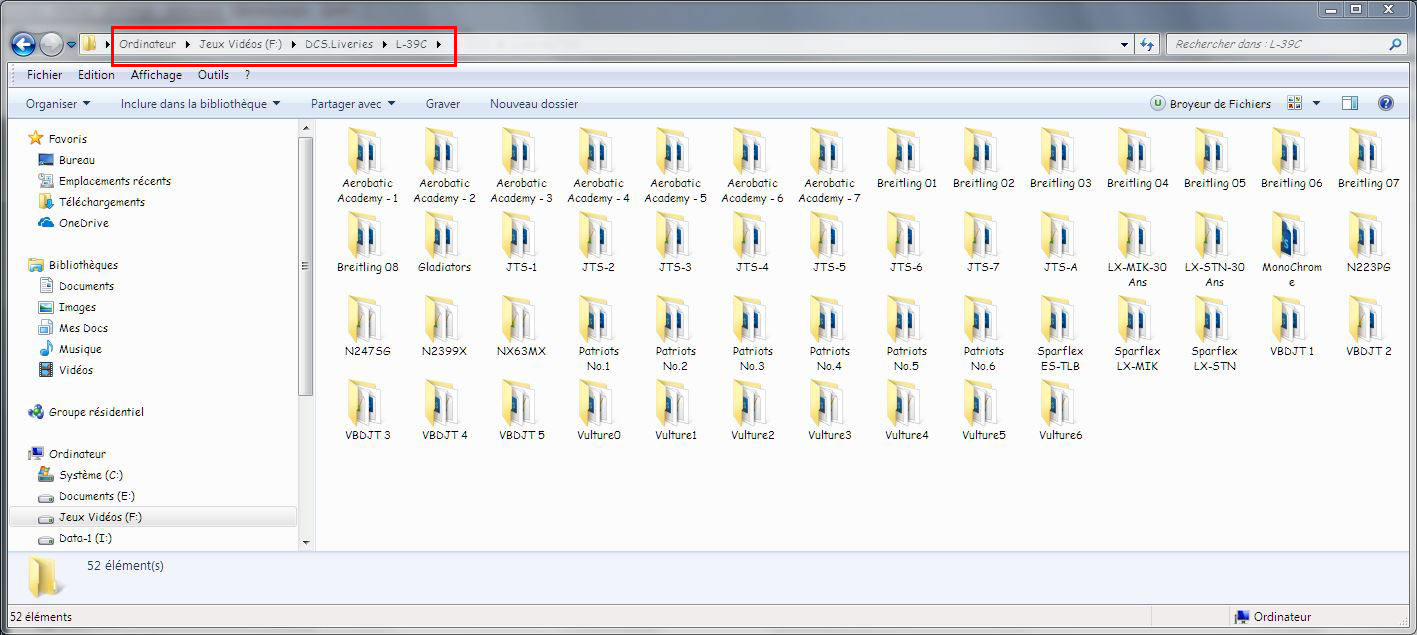Click the change view icon button
Viewport: 1417px width, 635px height.
click(1295, 103)
